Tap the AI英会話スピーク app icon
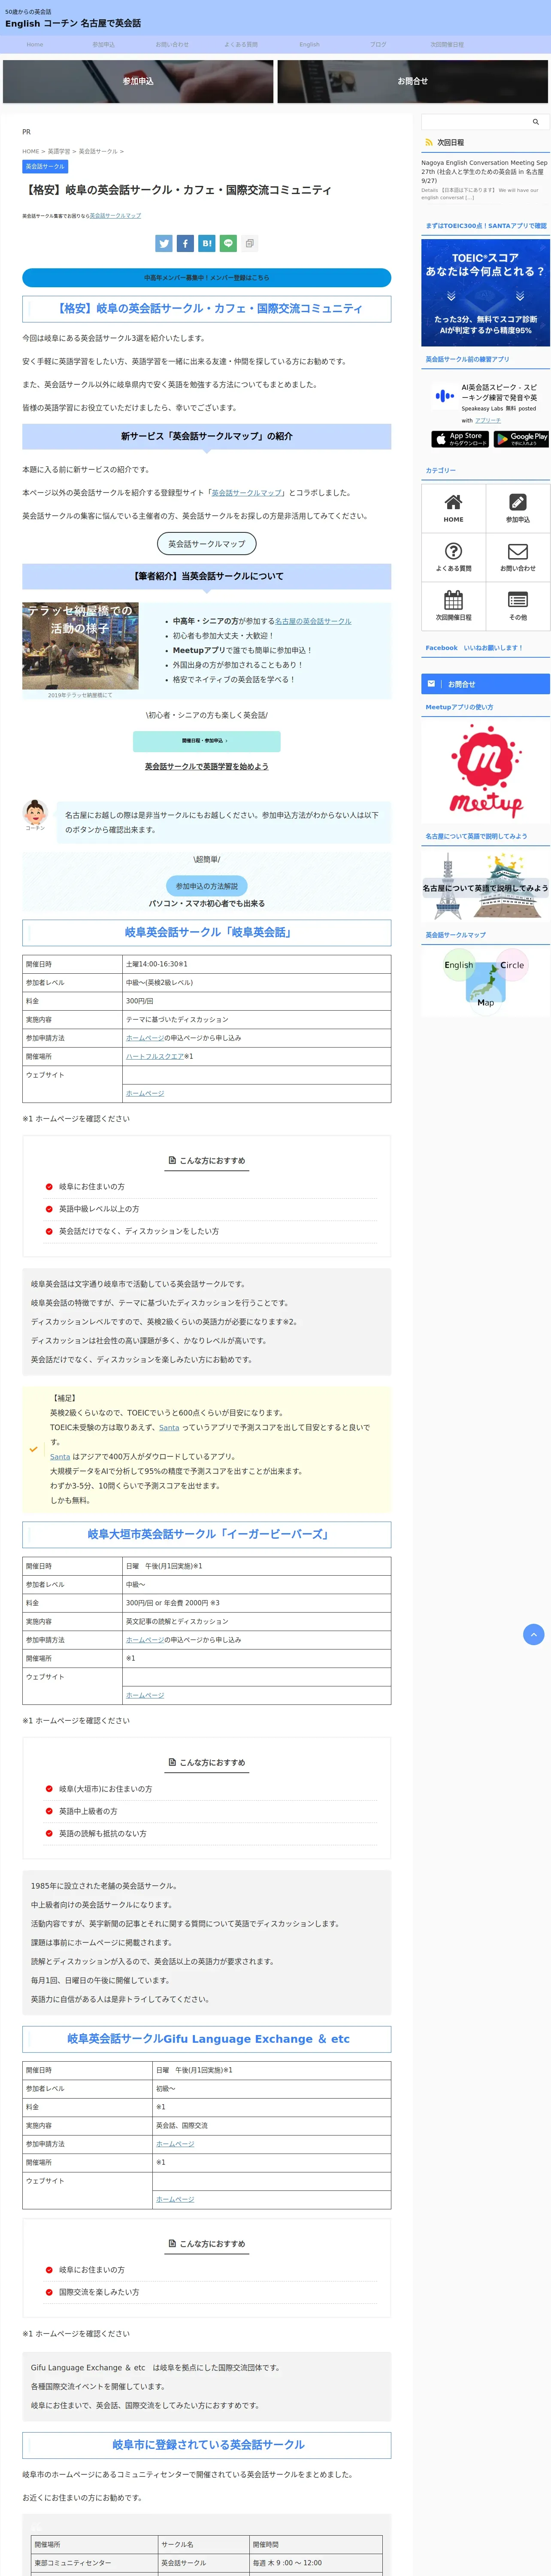 tap(444, 396)
